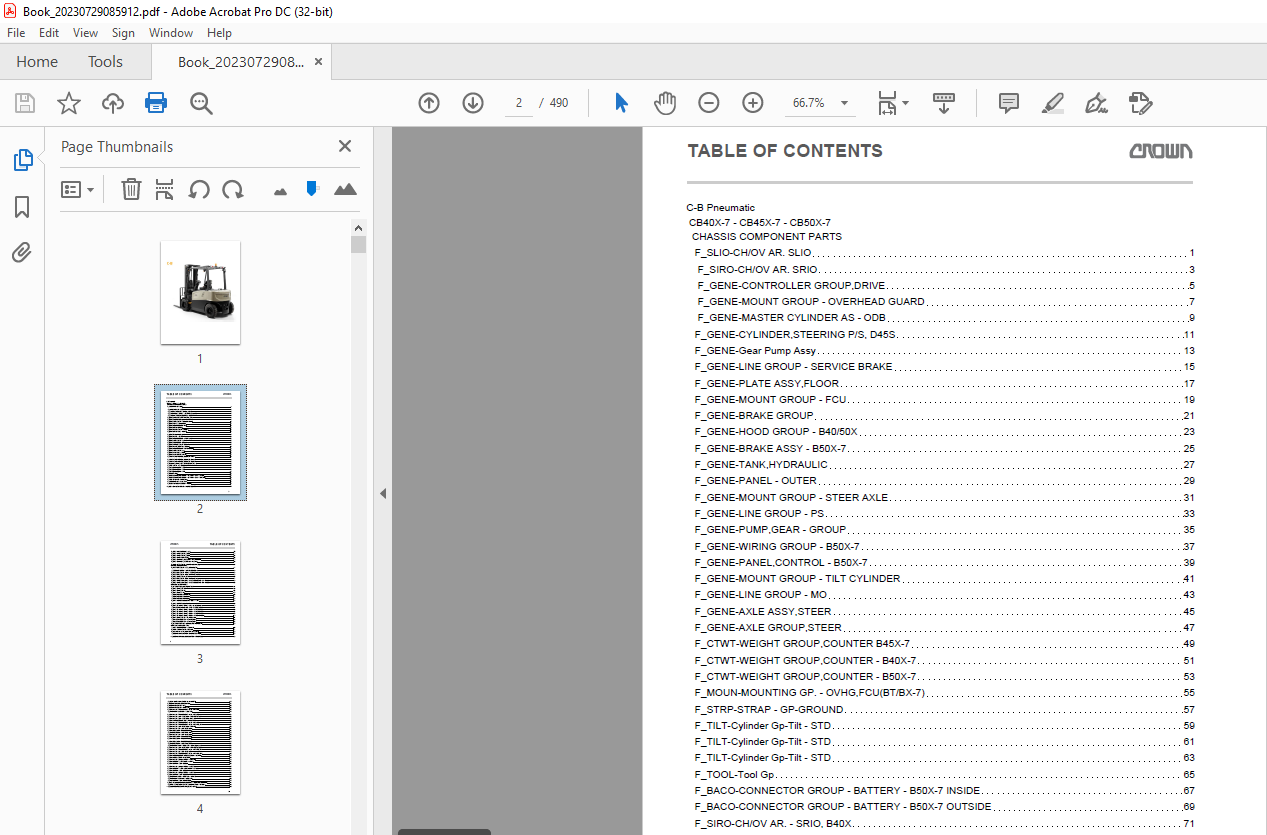The width and height of the screenshot is (1267, 835).
Task: Click the scroll up arrow in thumbnails panel
Action: 358,227
